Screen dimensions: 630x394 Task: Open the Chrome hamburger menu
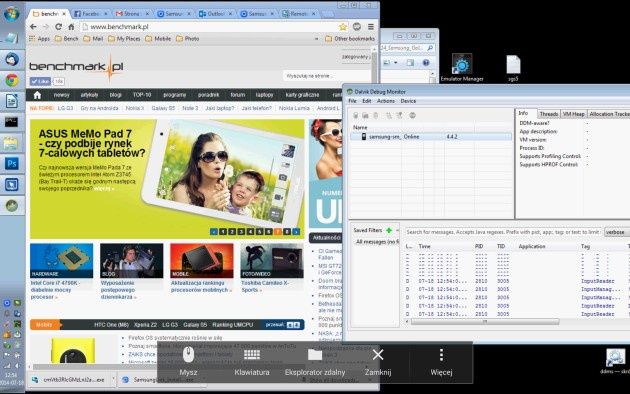click(x=370, y=27)
